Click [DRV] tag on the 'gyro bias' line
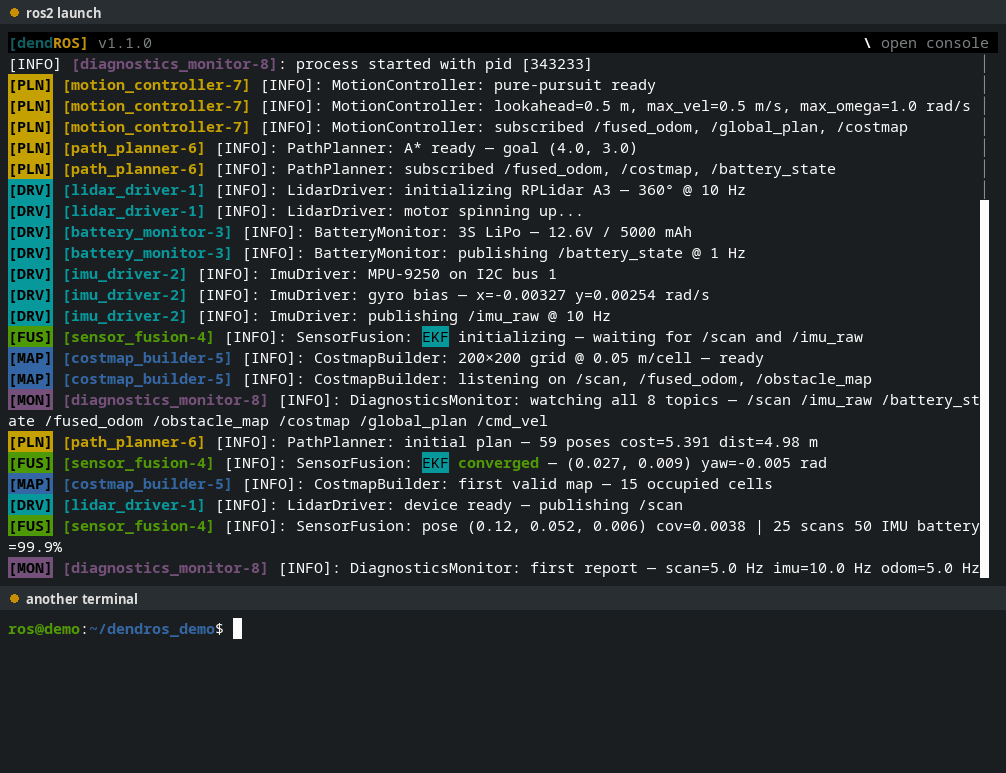This screenshot has width=1006, height=773. pos(30,295)
